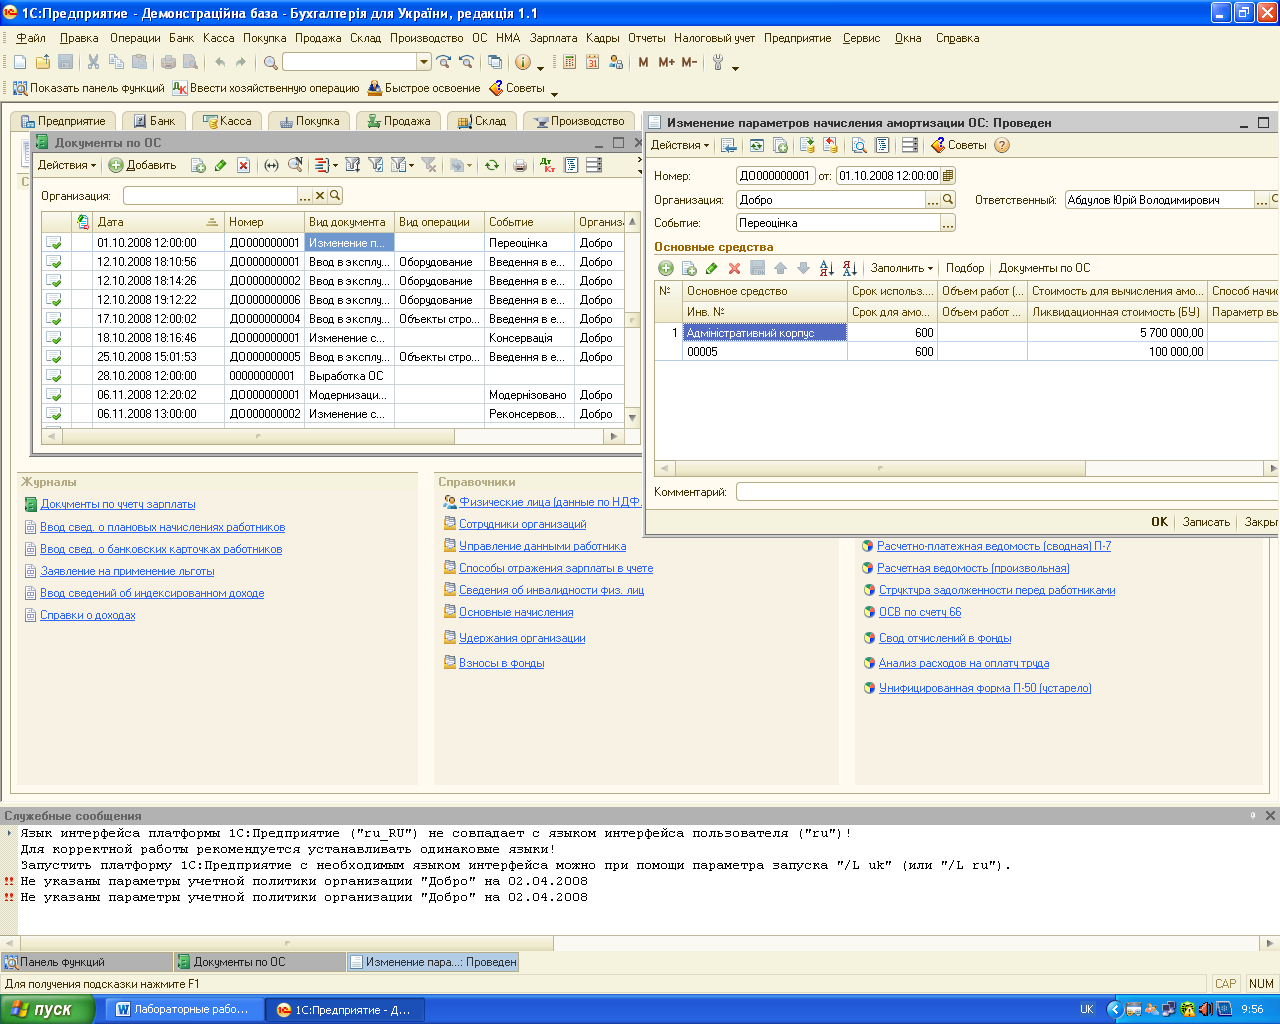Image resolution: width=1280 pixels, height=1024 pixels.
Task: Click Подбор button in Основные средства toolbar
Action: point(965,268)
